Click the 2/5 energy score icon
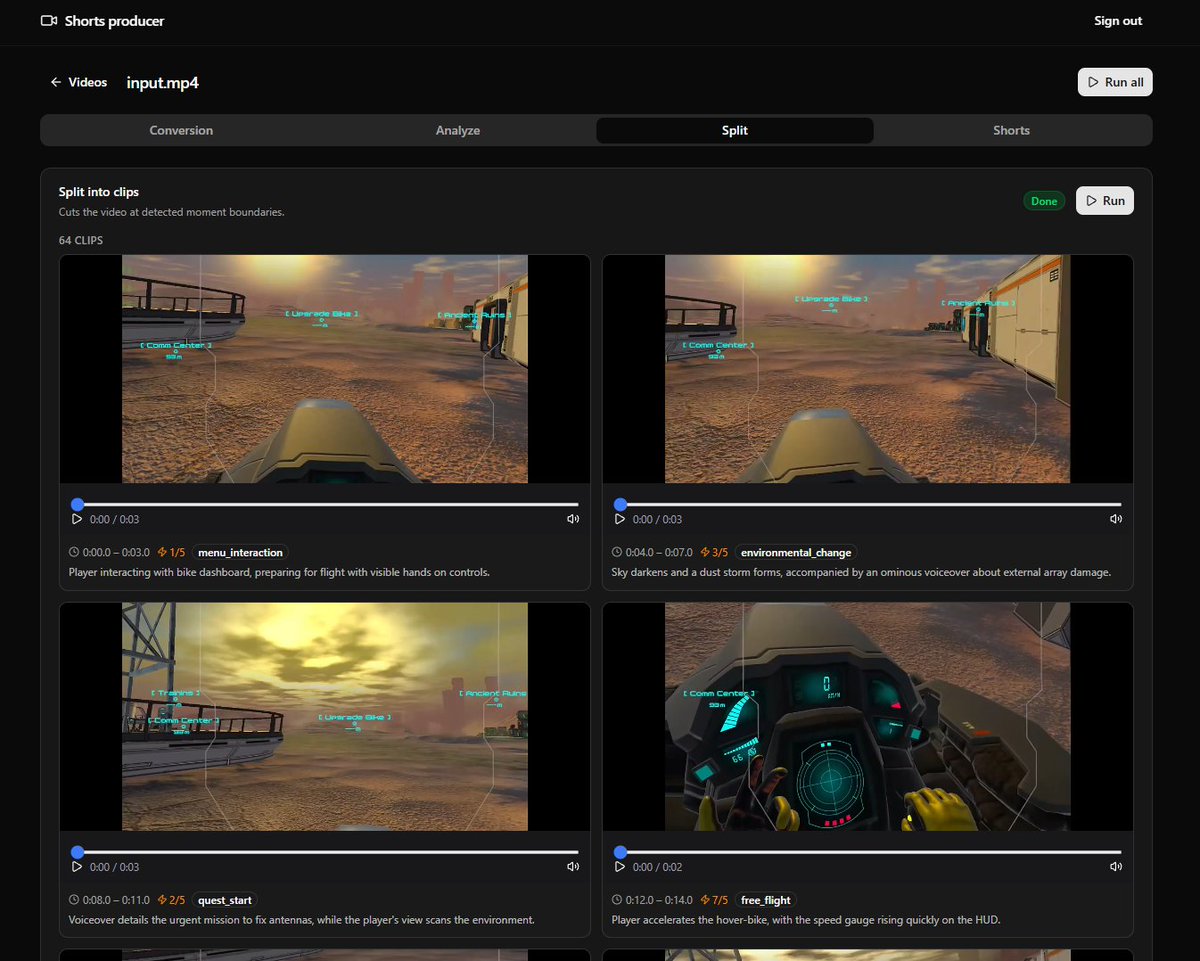This screenshot has width=1200, height=961. coord(162,900)
